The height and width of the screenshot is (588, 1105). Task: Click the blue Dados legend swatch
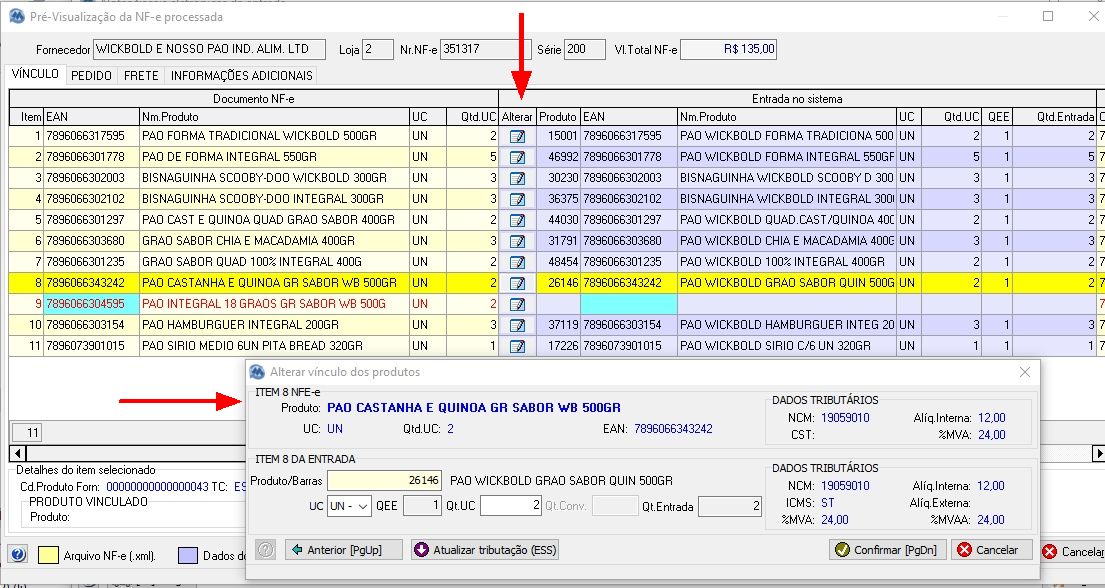tap(188, 555)
